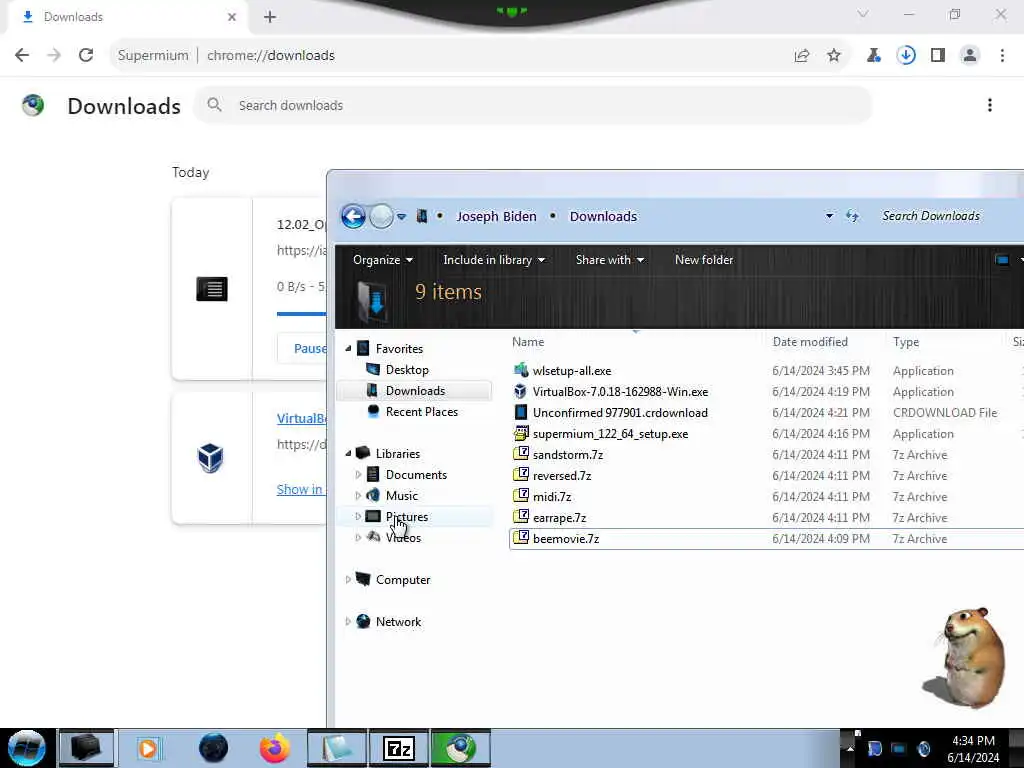Viewport: 1024px width, 768px height.
Task: Toggle the browser side panel icon
Action: pos(938,56)
